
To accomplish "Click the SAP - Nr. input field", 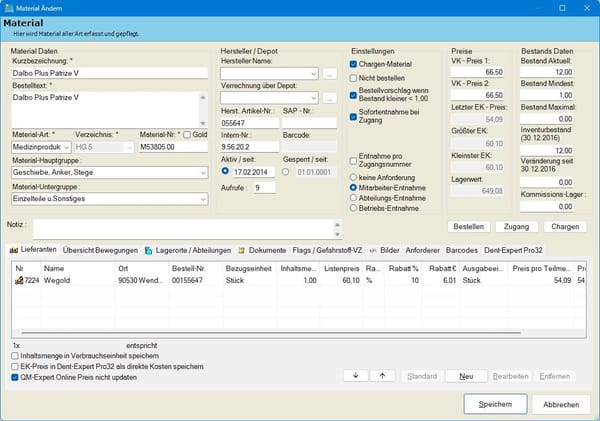I will point(310,123).
